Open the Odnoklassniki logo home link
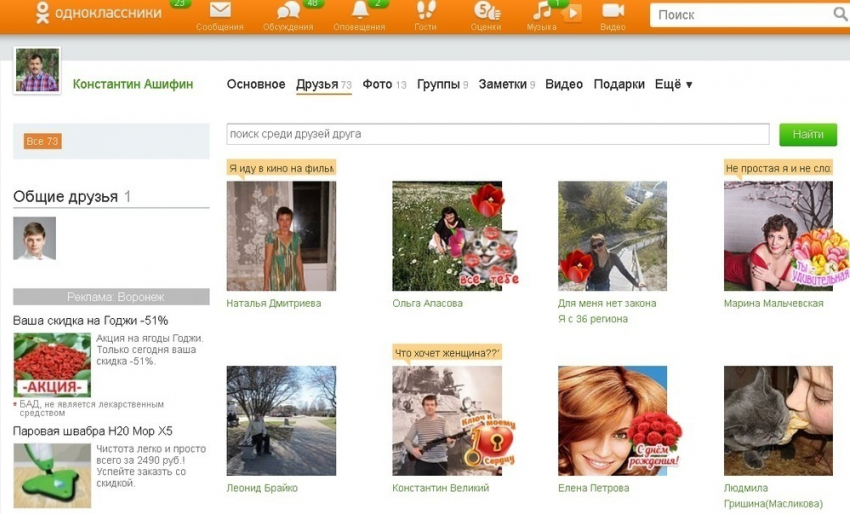This screenshot has height=514, width=850. 98,12
